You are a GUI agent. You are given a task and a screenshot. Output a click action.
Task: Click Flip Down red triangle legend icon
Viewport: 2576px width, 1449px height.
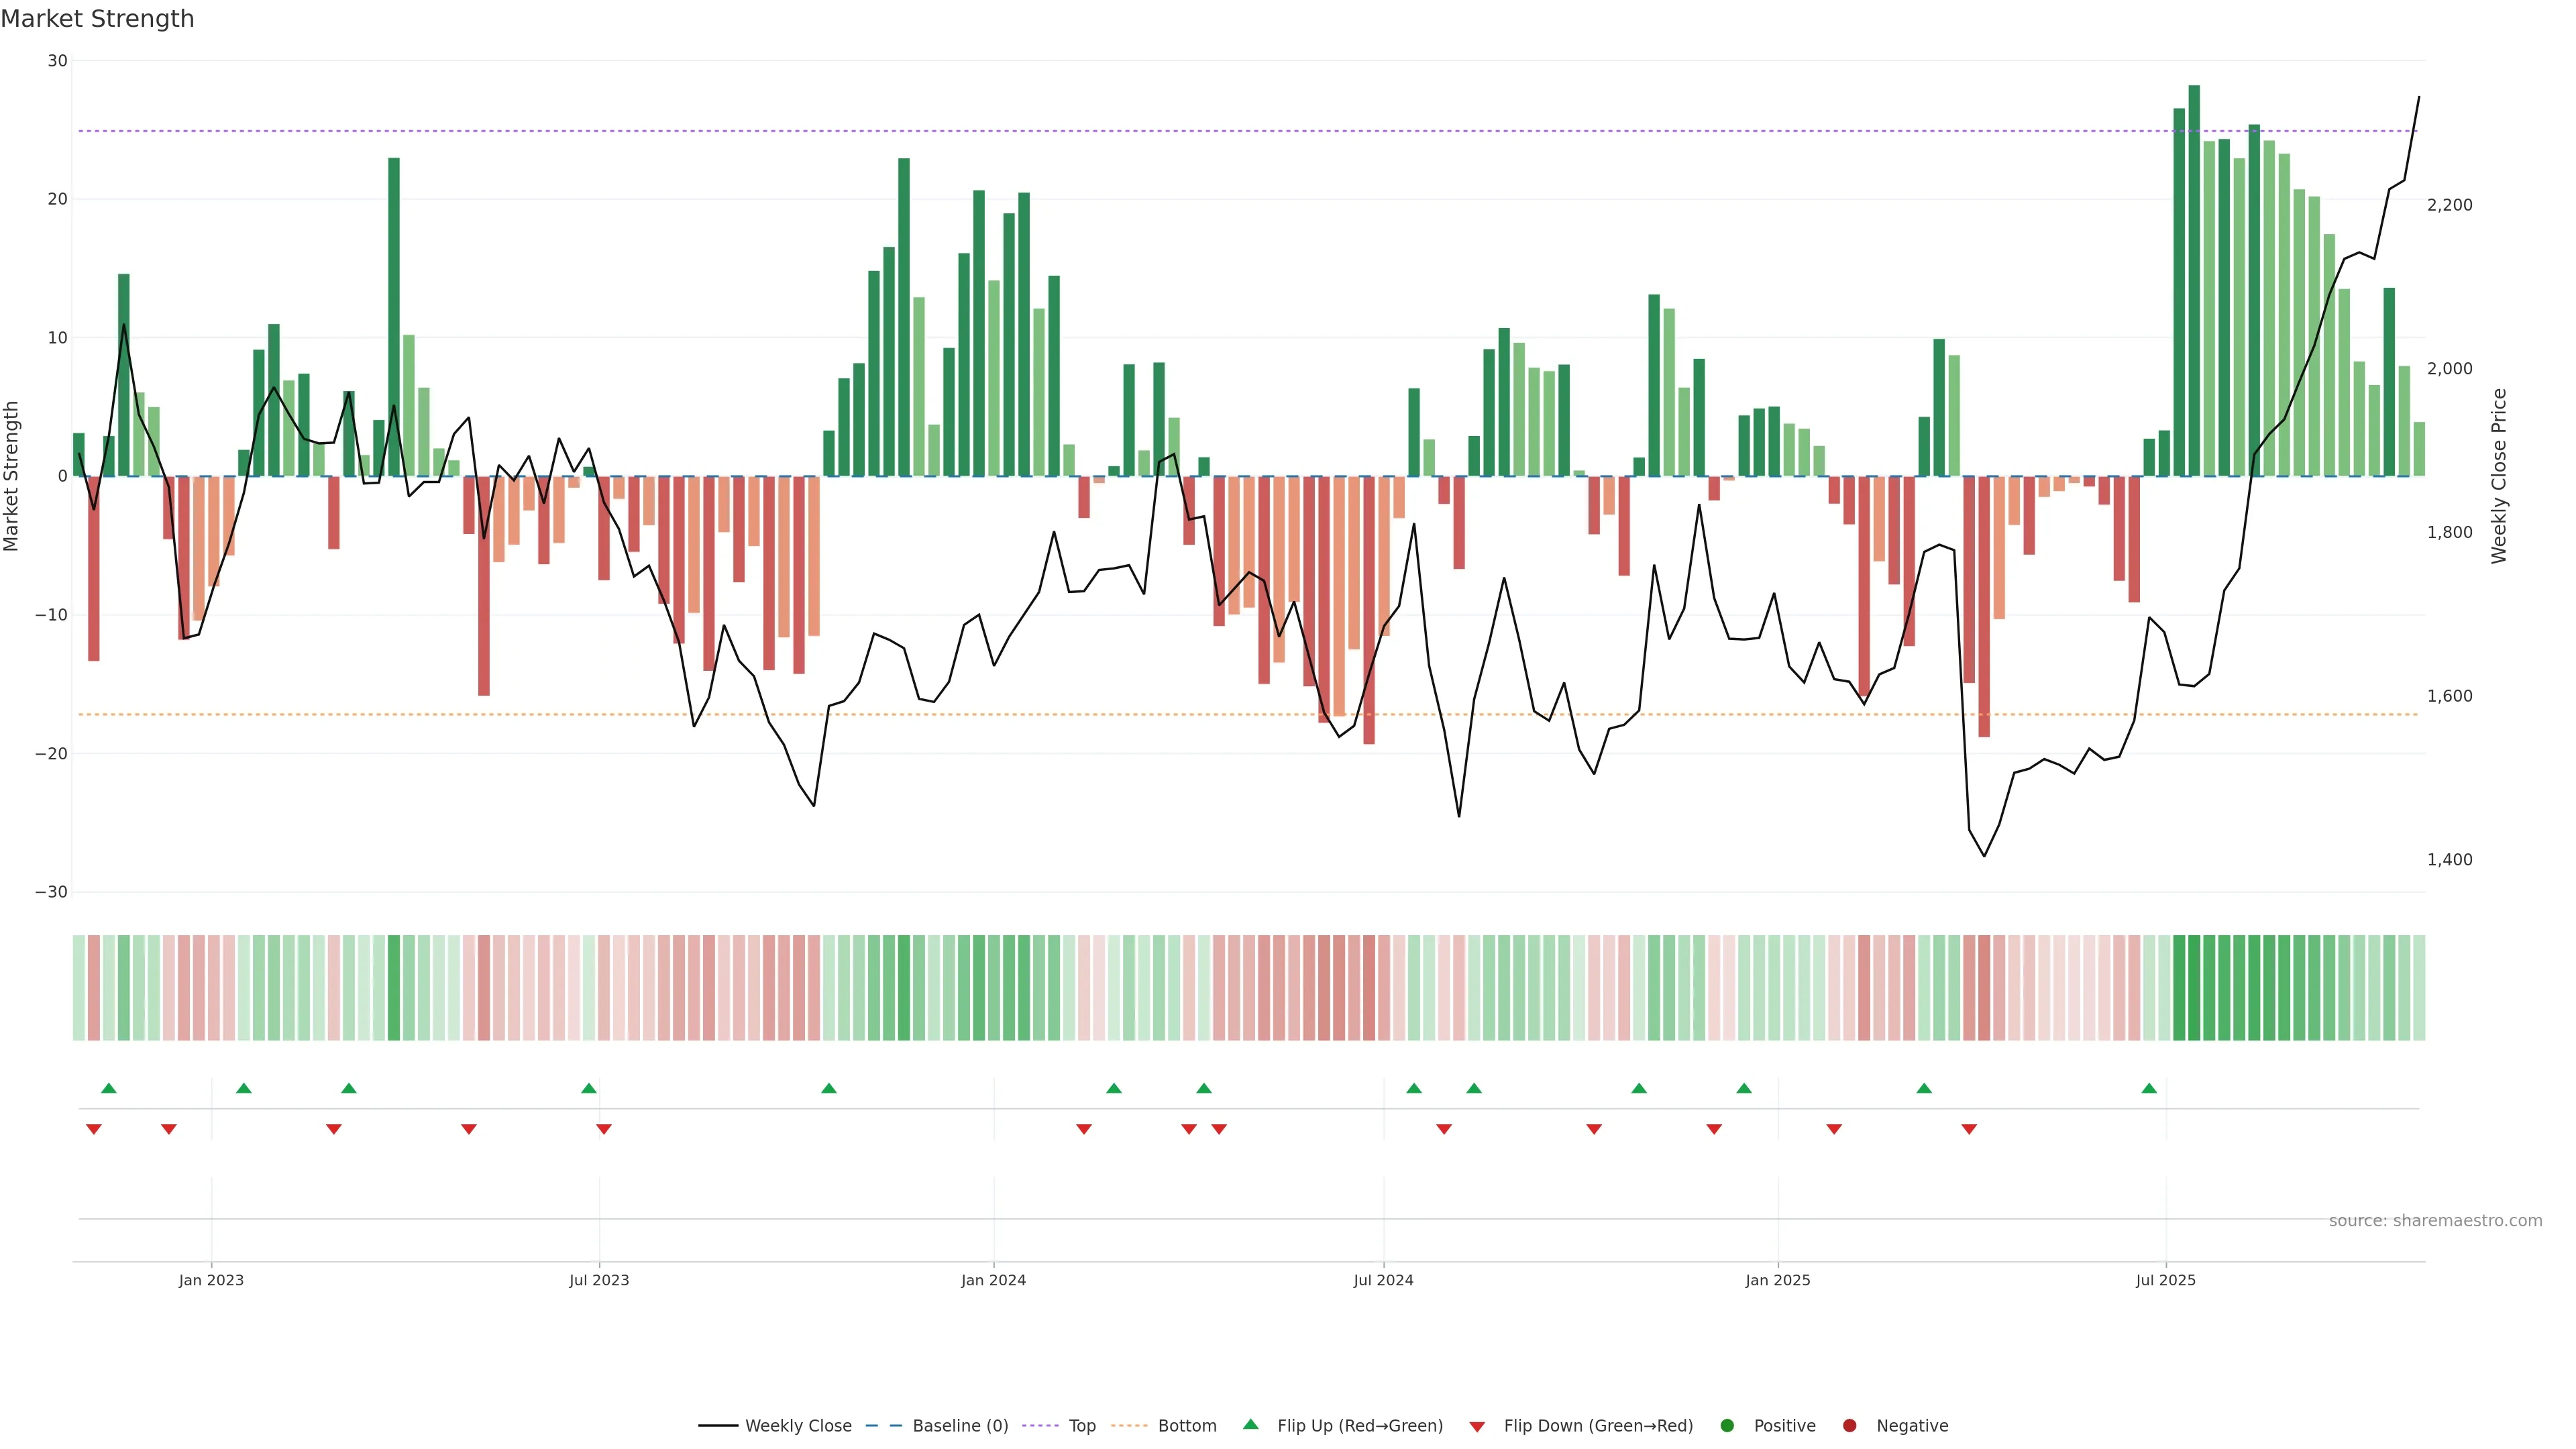click(1477, 1427)
